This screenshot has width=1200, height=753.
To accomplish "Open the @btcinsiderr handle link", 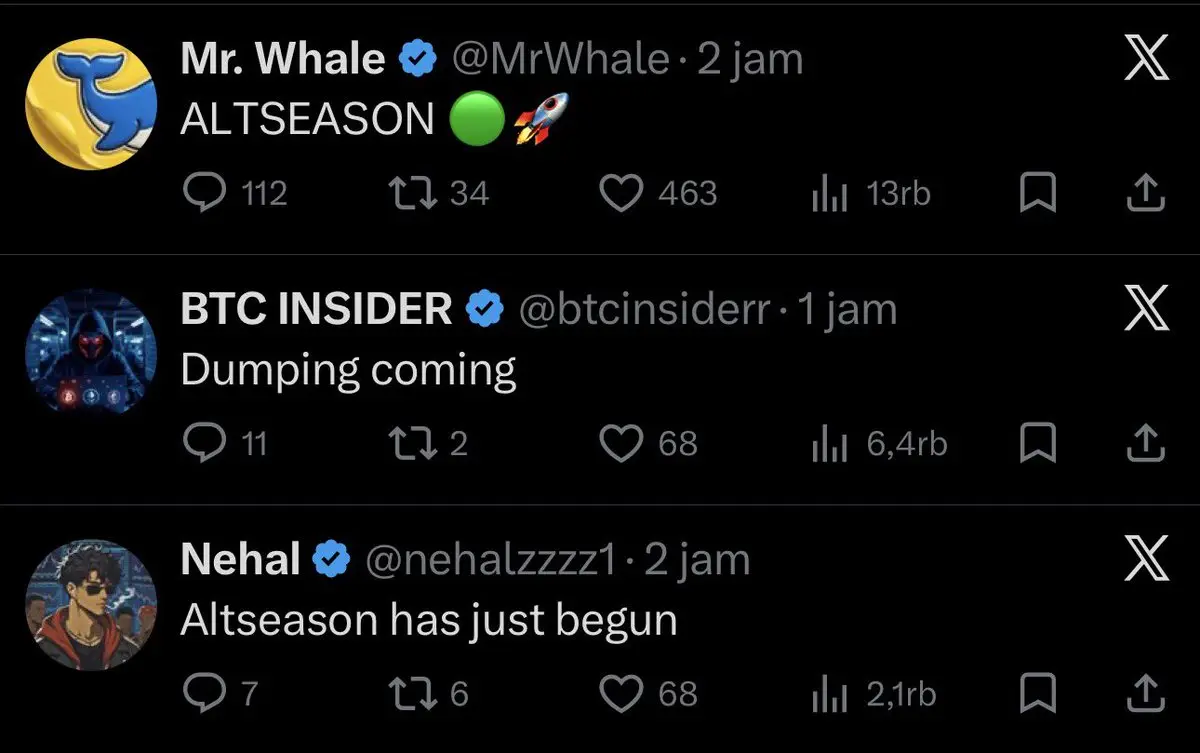I will tap(645, 310).
